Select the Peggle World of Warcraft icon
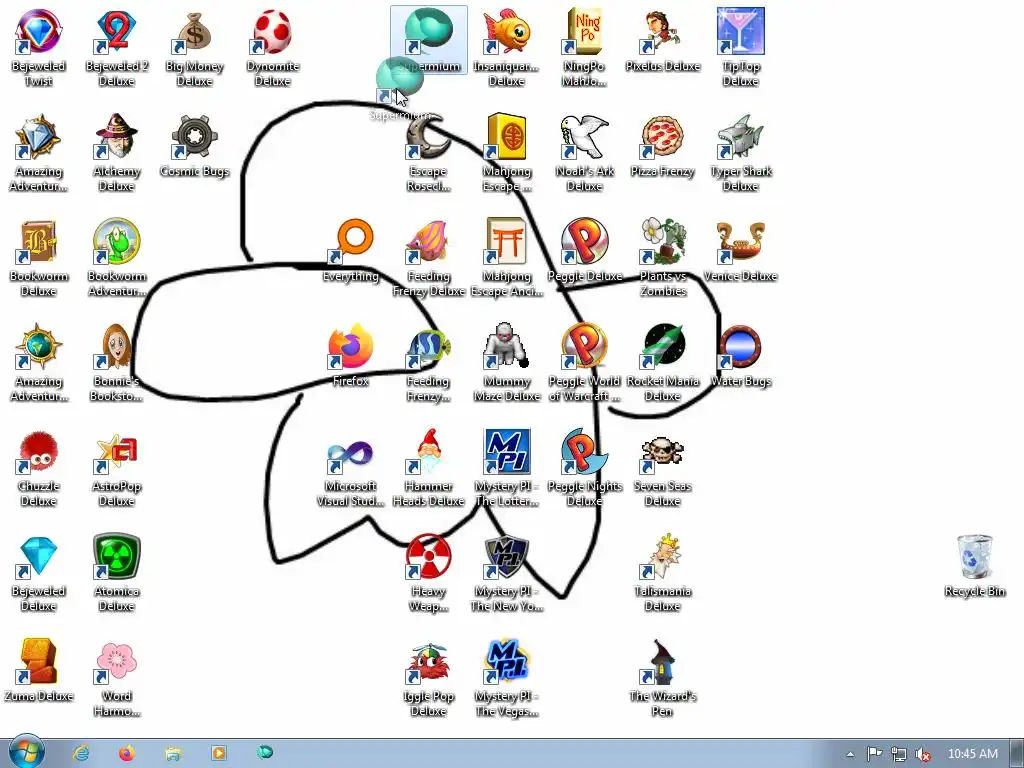 [584, 362]
